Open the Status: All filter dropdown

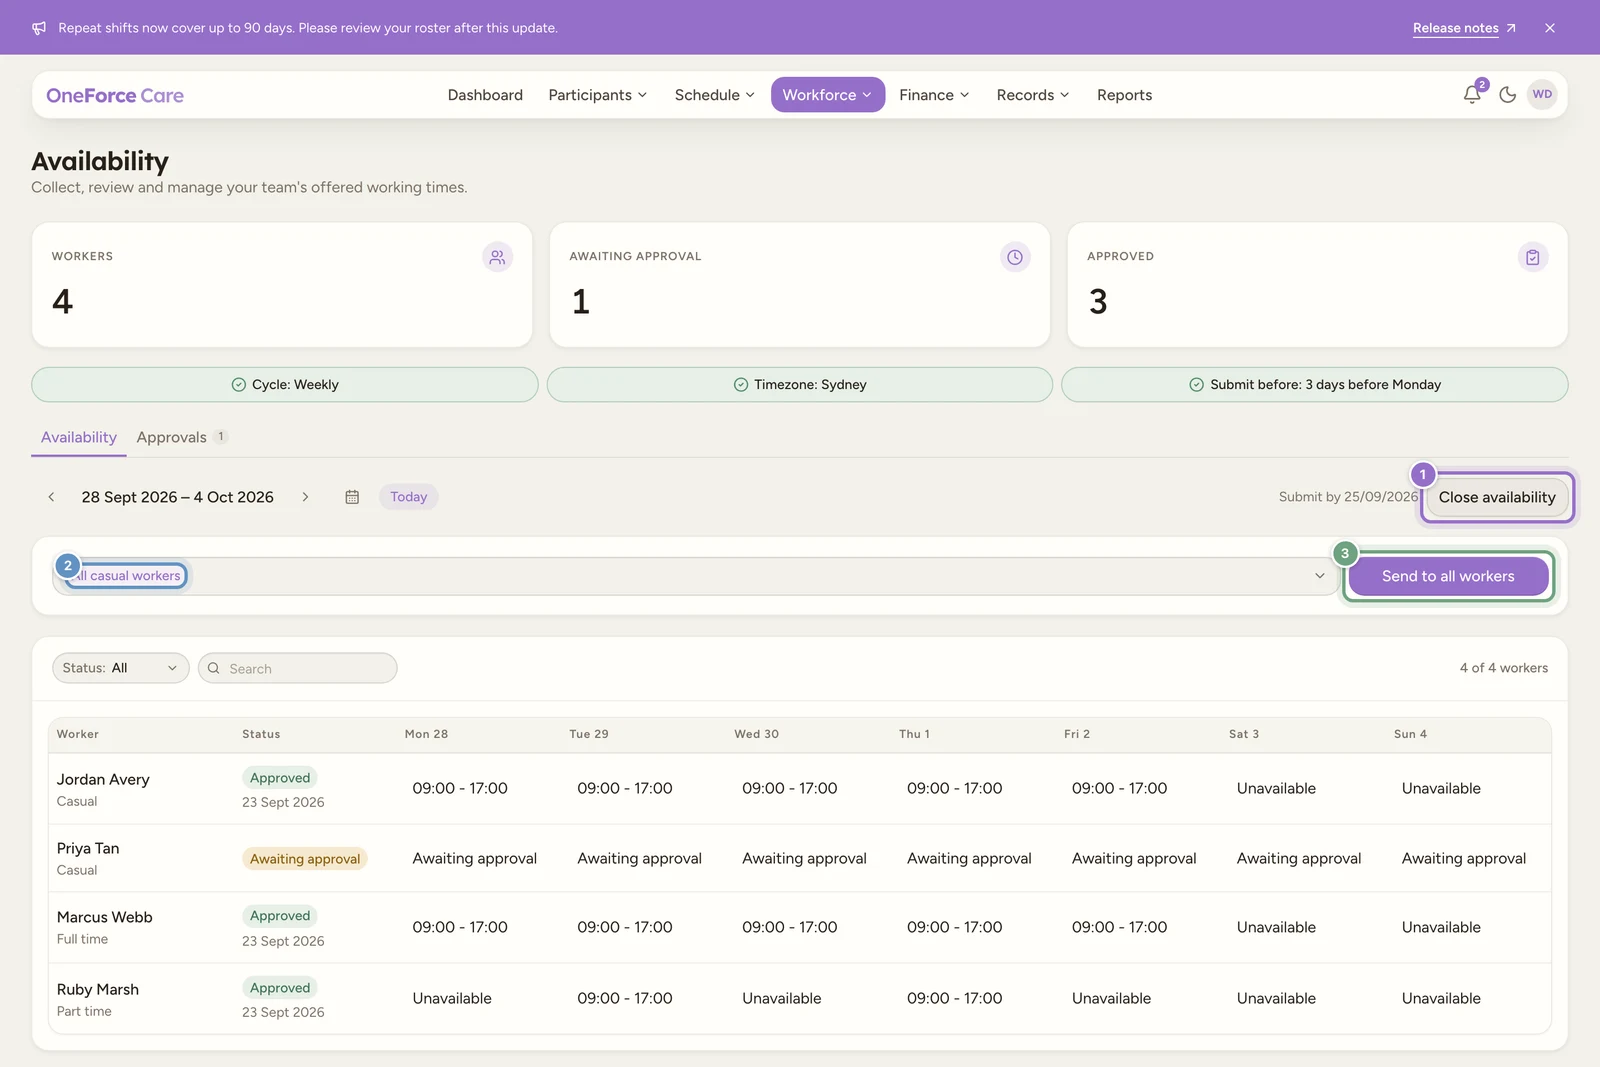120,668
